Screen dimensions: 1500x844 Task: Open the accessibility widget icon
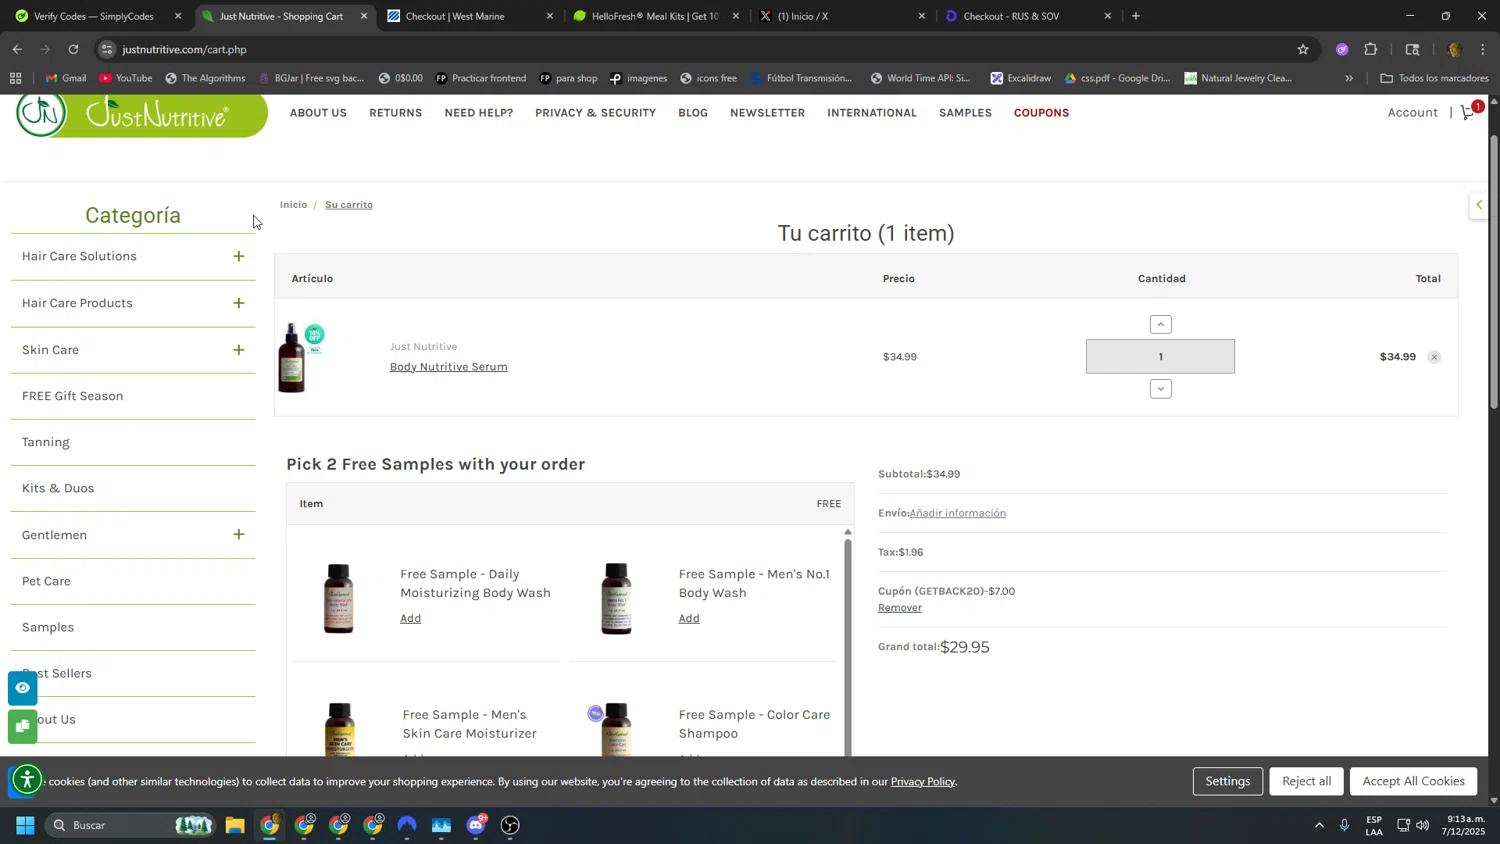27,778
